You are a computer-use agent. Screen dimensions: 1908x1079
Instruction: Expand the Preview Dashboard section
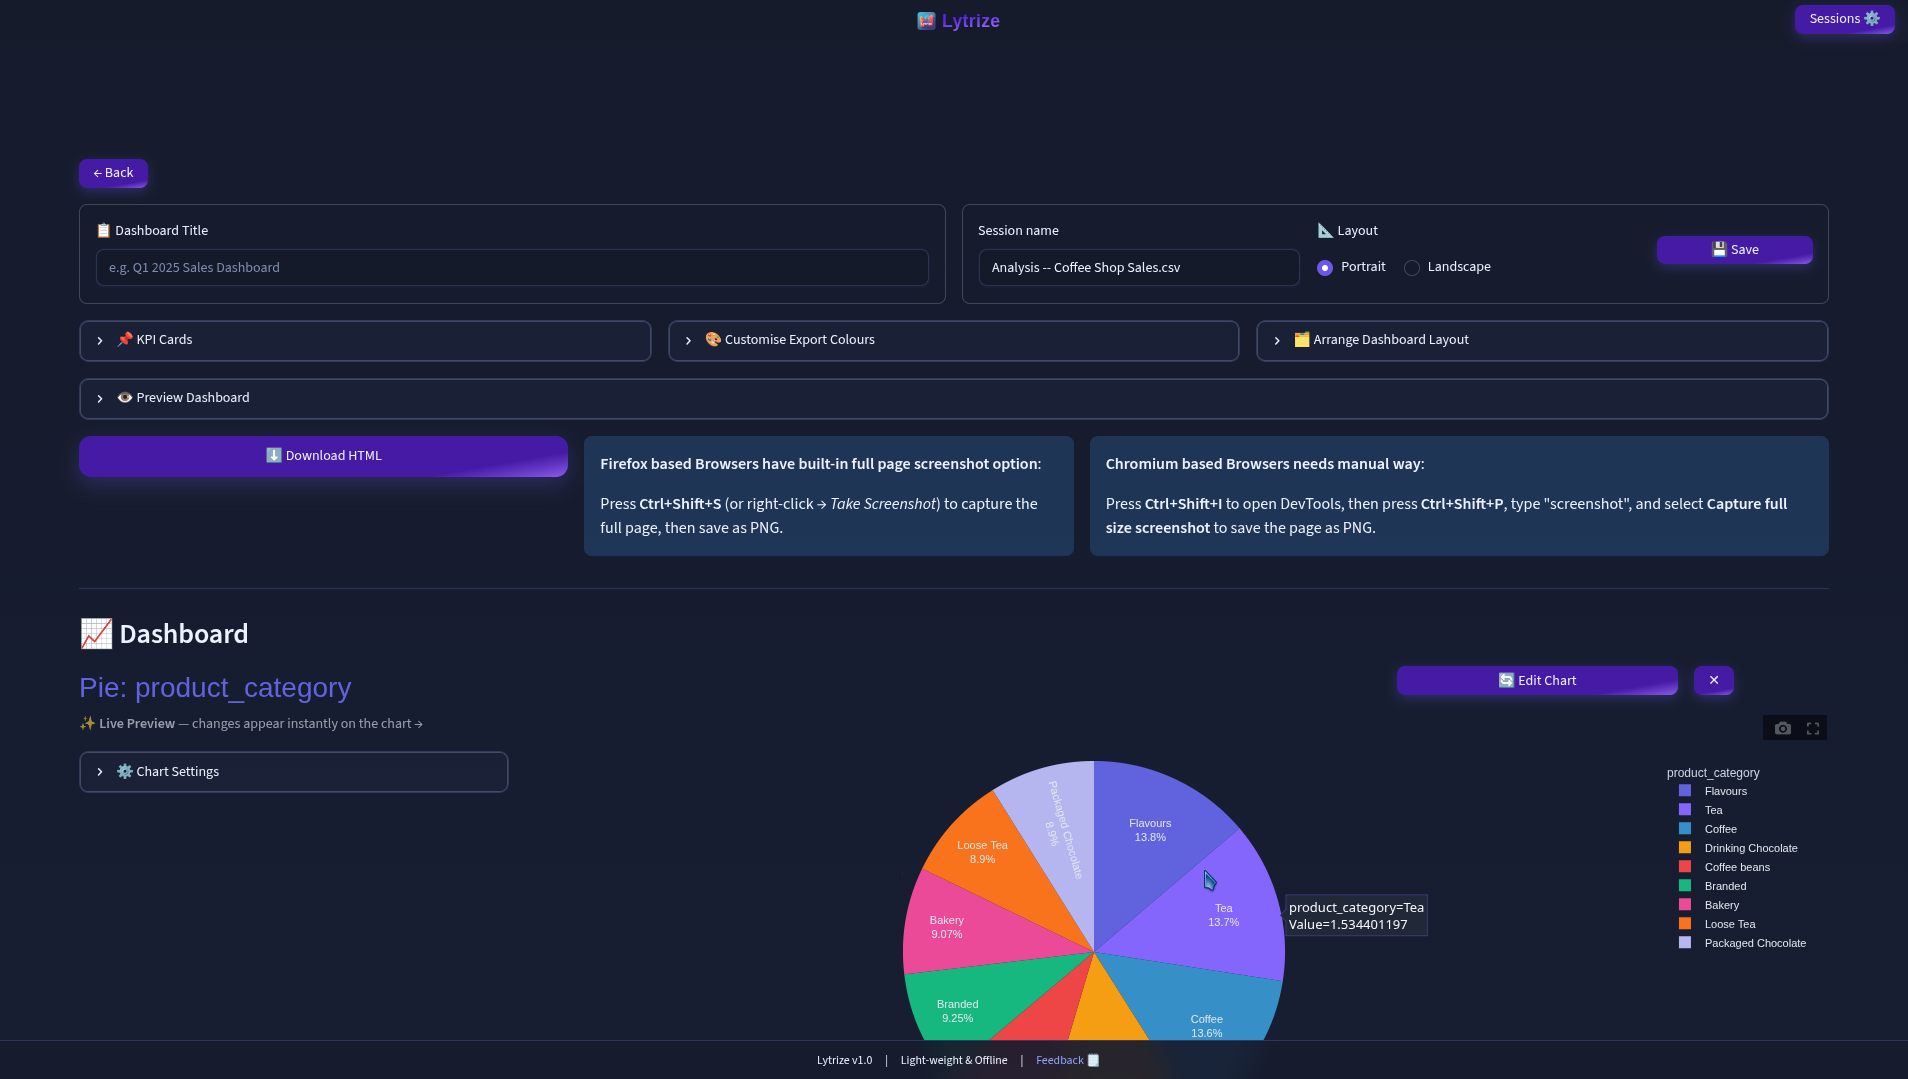click(953, 398)
